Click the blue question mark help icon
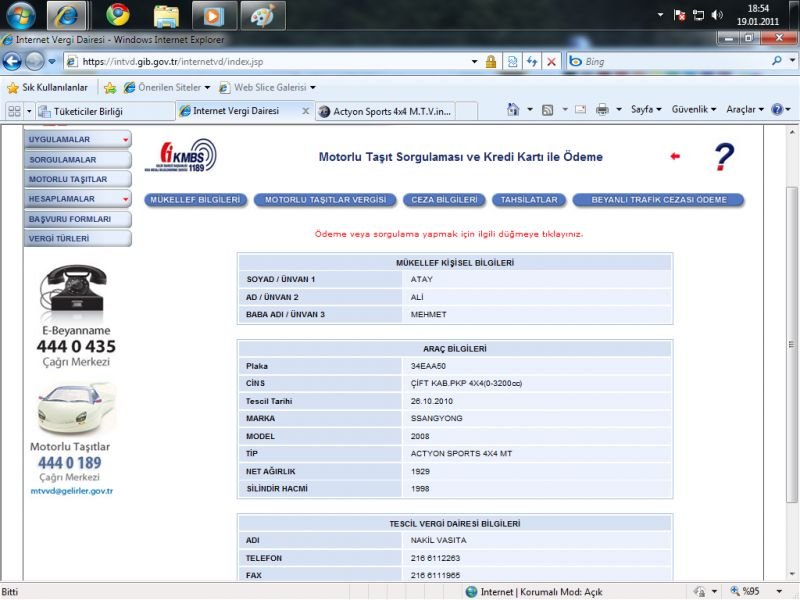This screenshot has height=600, width=800. 724,157
